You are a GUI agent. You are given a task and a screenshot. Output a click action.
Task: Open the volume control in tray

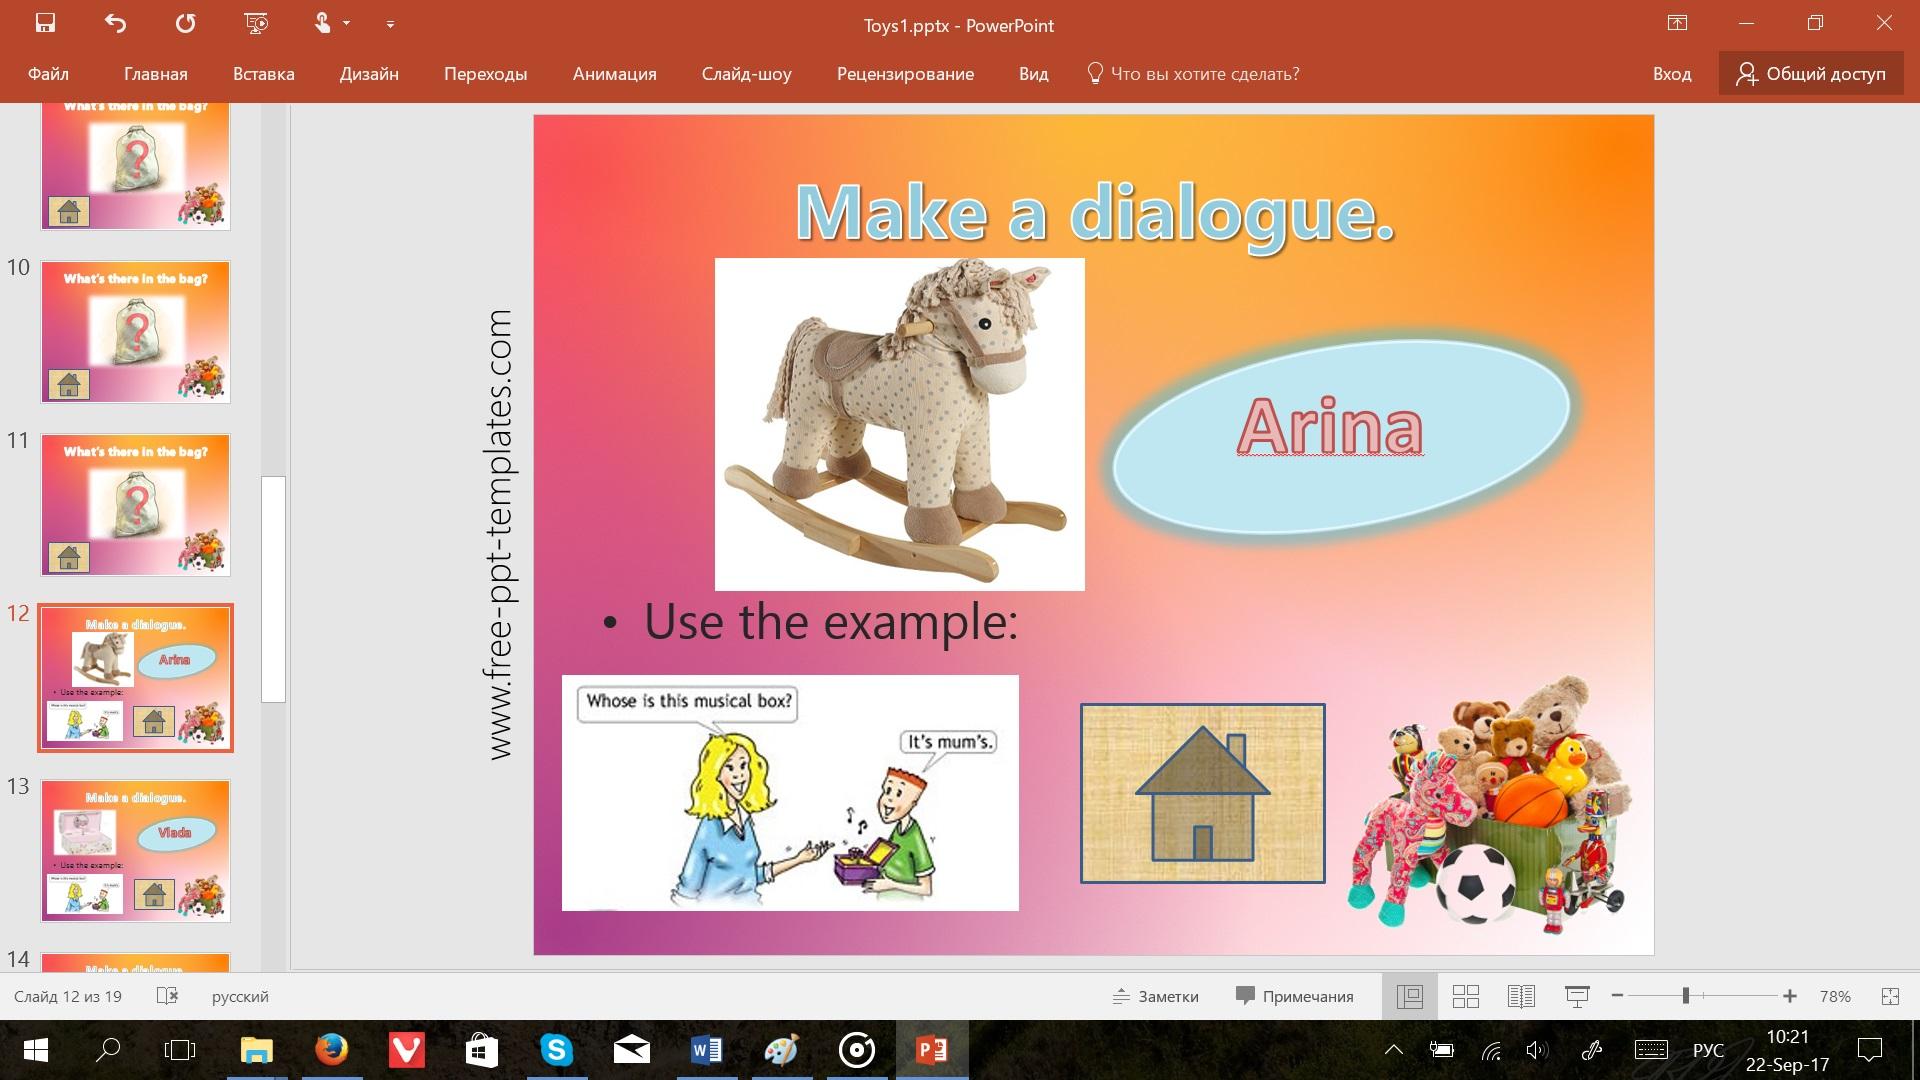[1537, 1050]
